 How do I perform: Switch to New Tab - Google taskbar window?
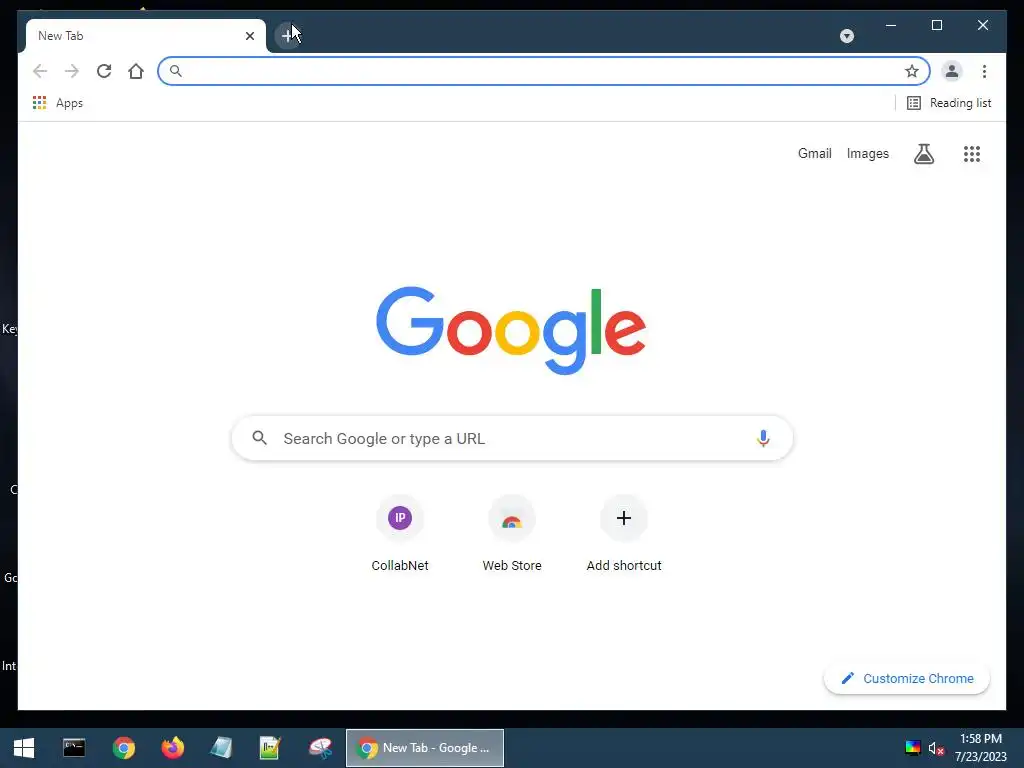click(x=425, y=748)
